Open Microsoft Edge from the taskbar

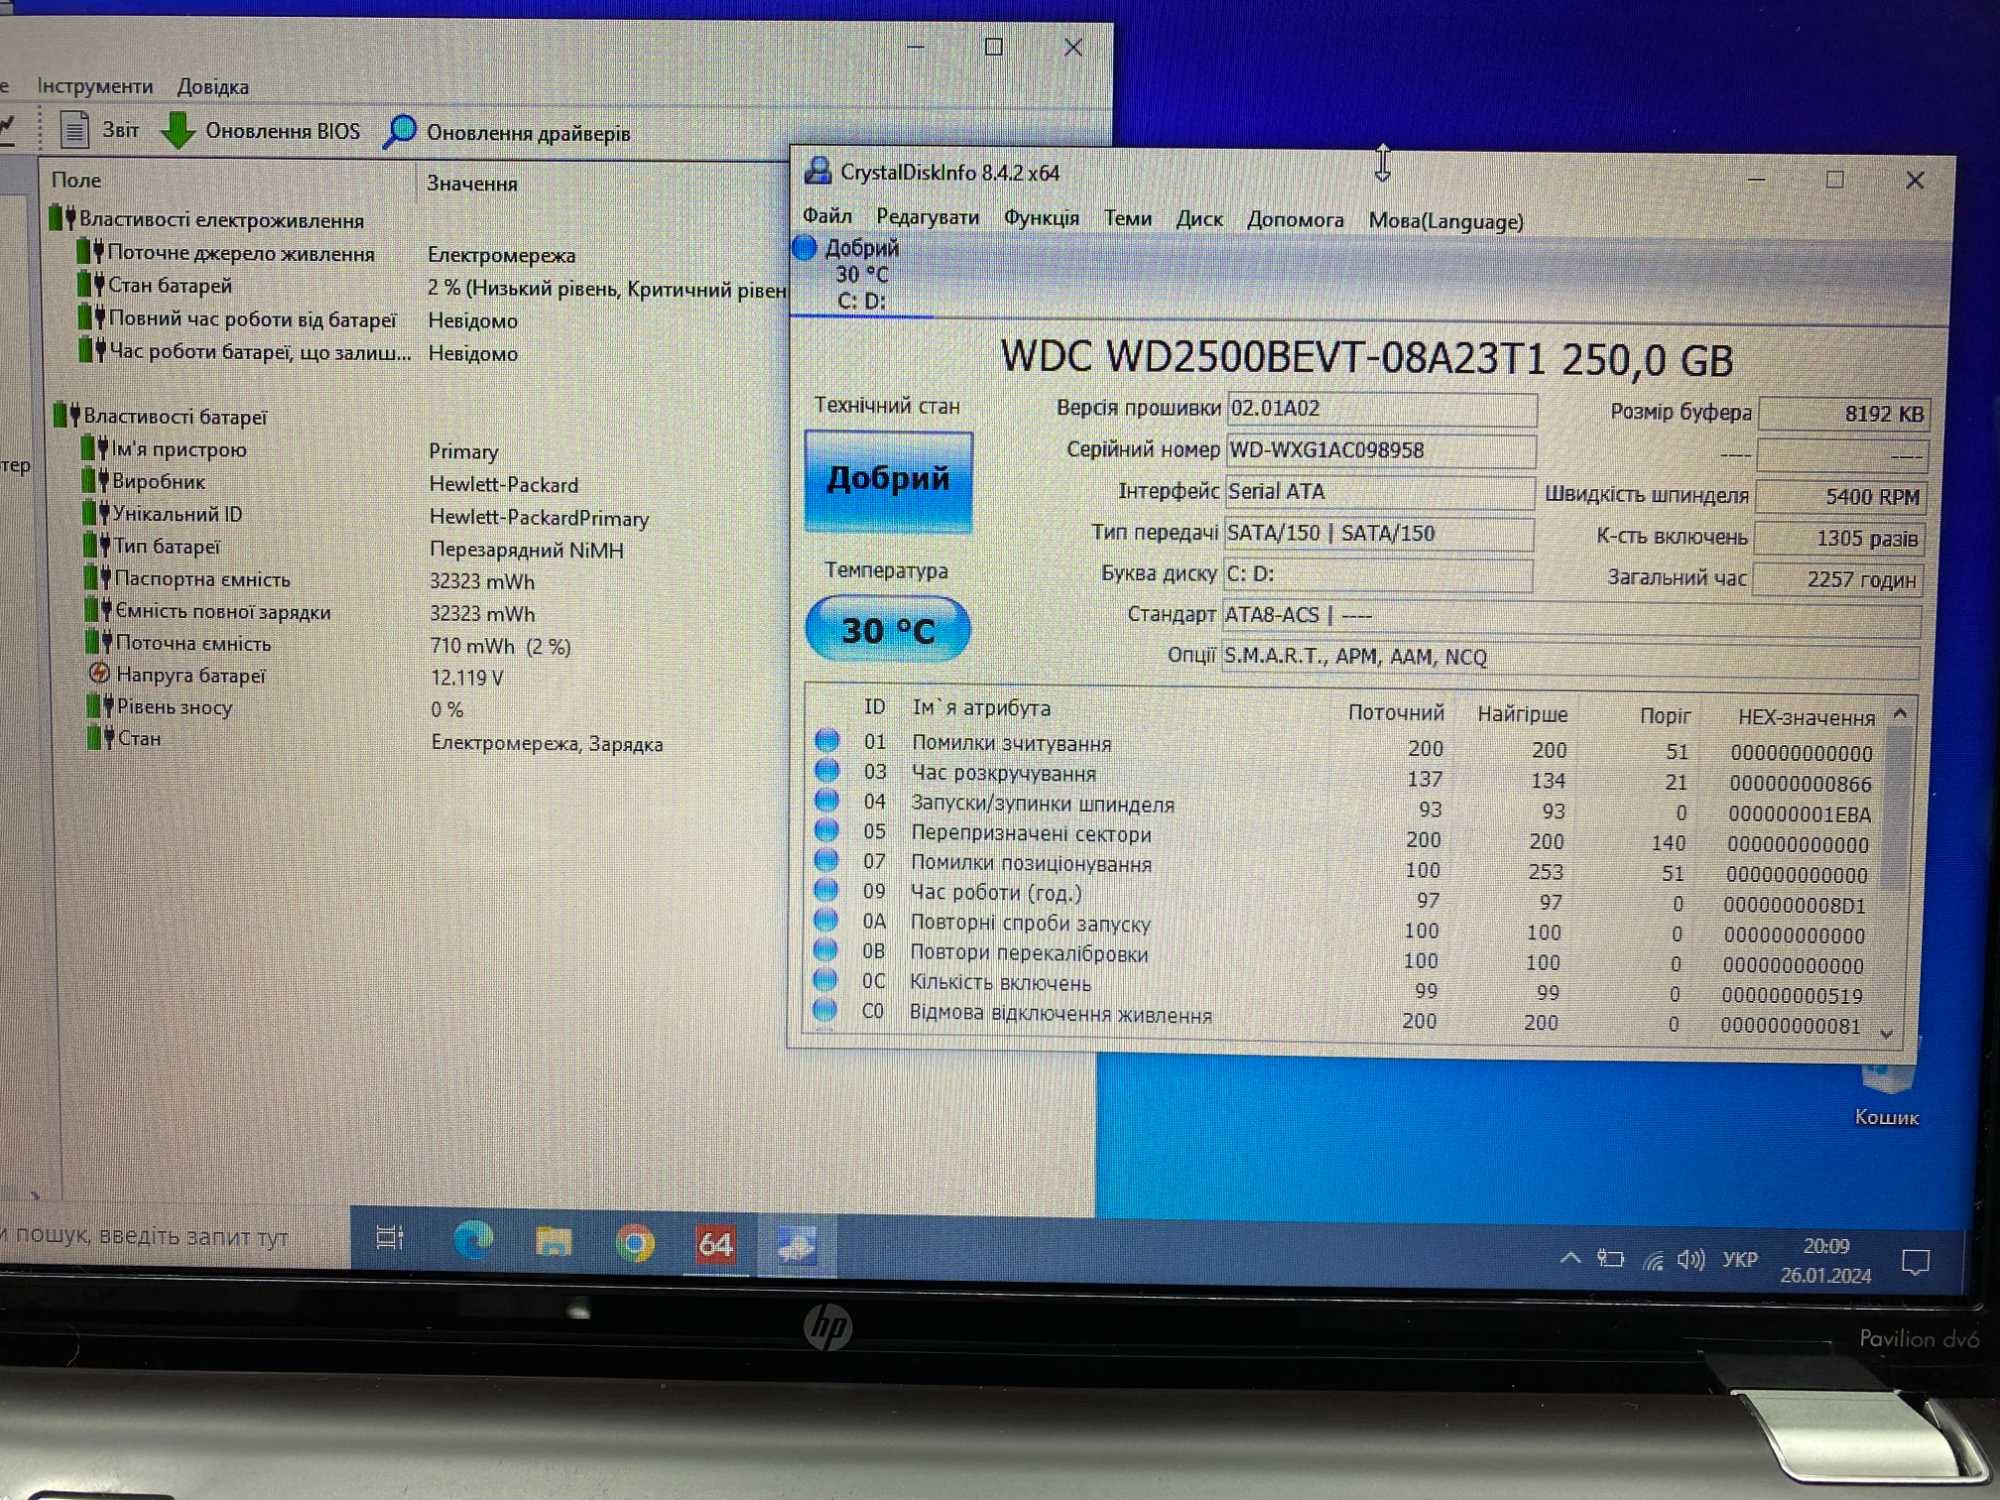click(x=473, y=1240)
